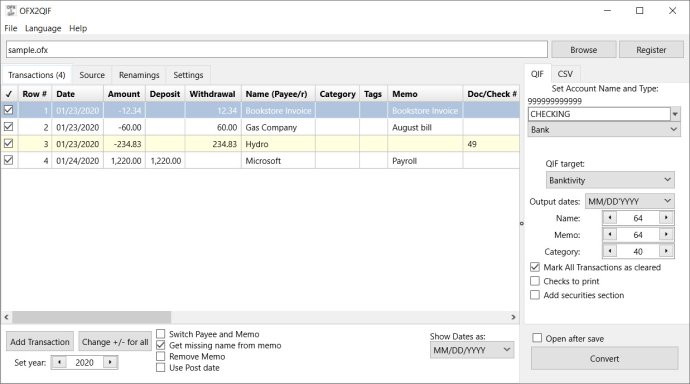
Task: Click the Register button
Action: 651,50
